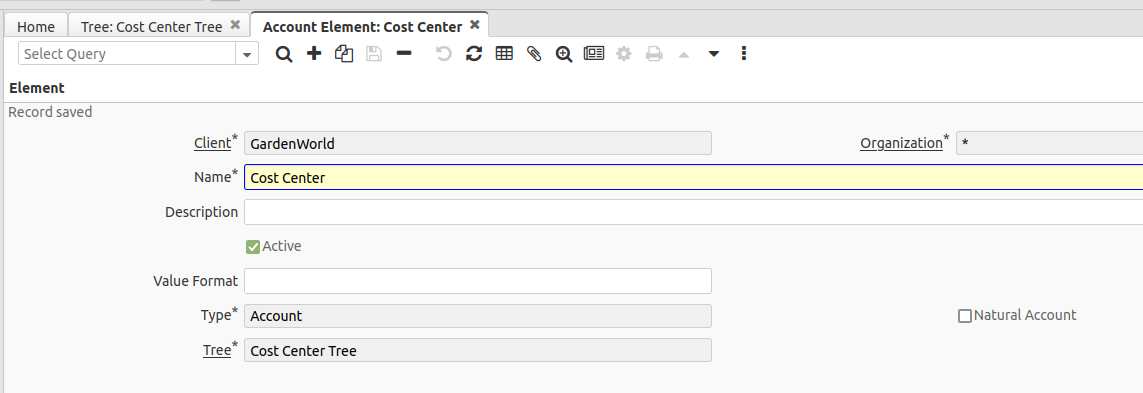Click the Tree label link
The height and width of the screenshot is (393, 1143).
tap(216, 350)
